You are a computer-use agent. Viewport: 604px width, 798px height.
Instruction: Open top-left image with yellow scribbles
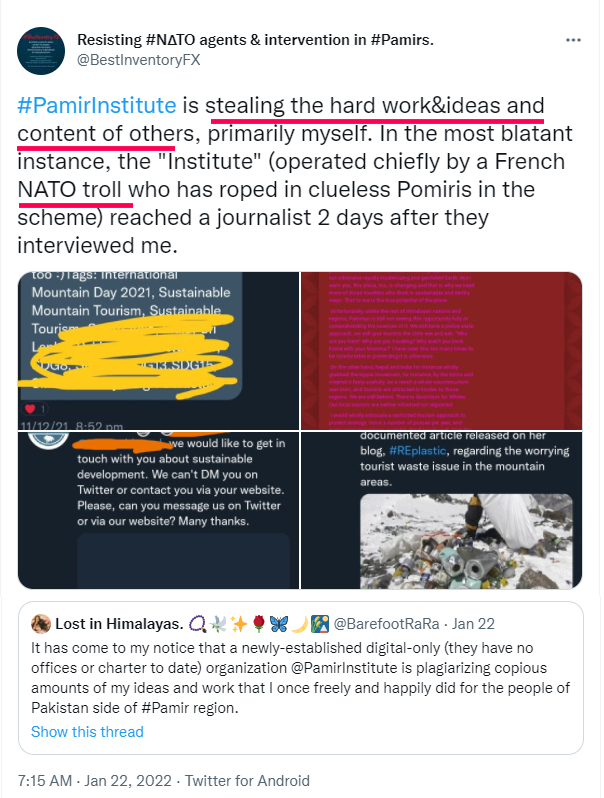pyautogui.click(x=158, y=351)
